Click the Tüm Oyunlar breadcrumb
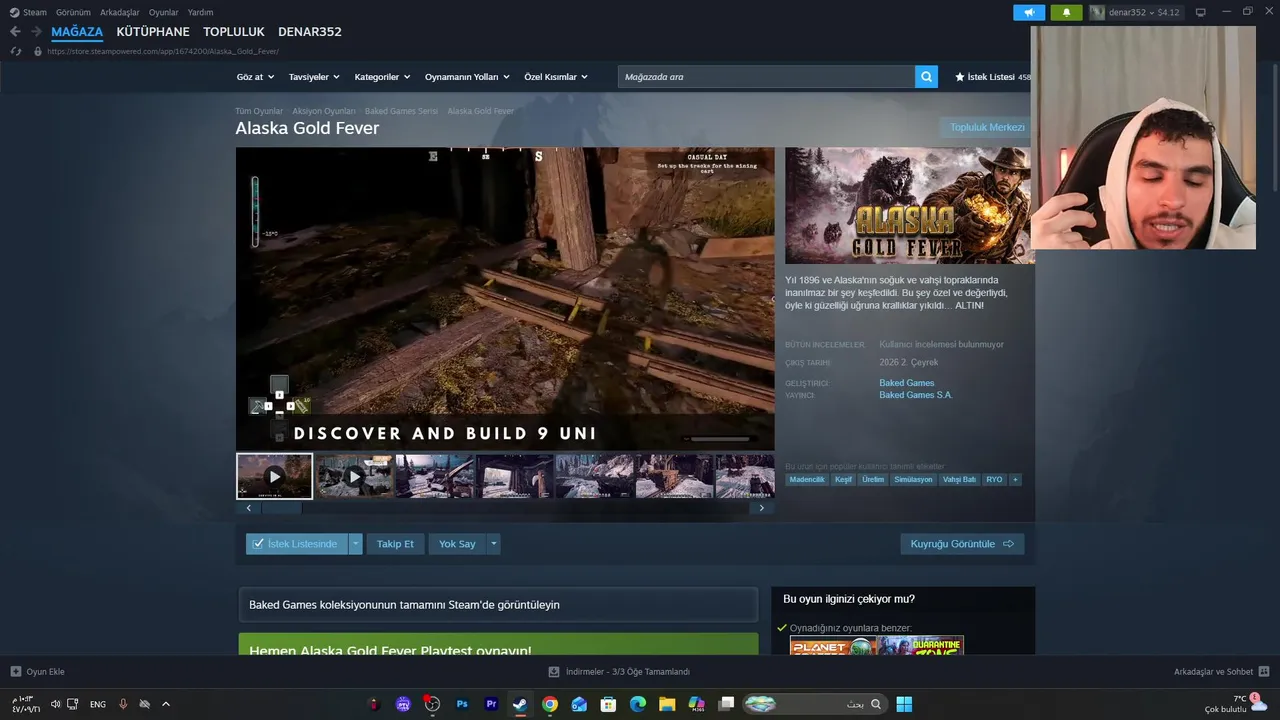Screen dimensions: 1280x720 click(259, 111)
